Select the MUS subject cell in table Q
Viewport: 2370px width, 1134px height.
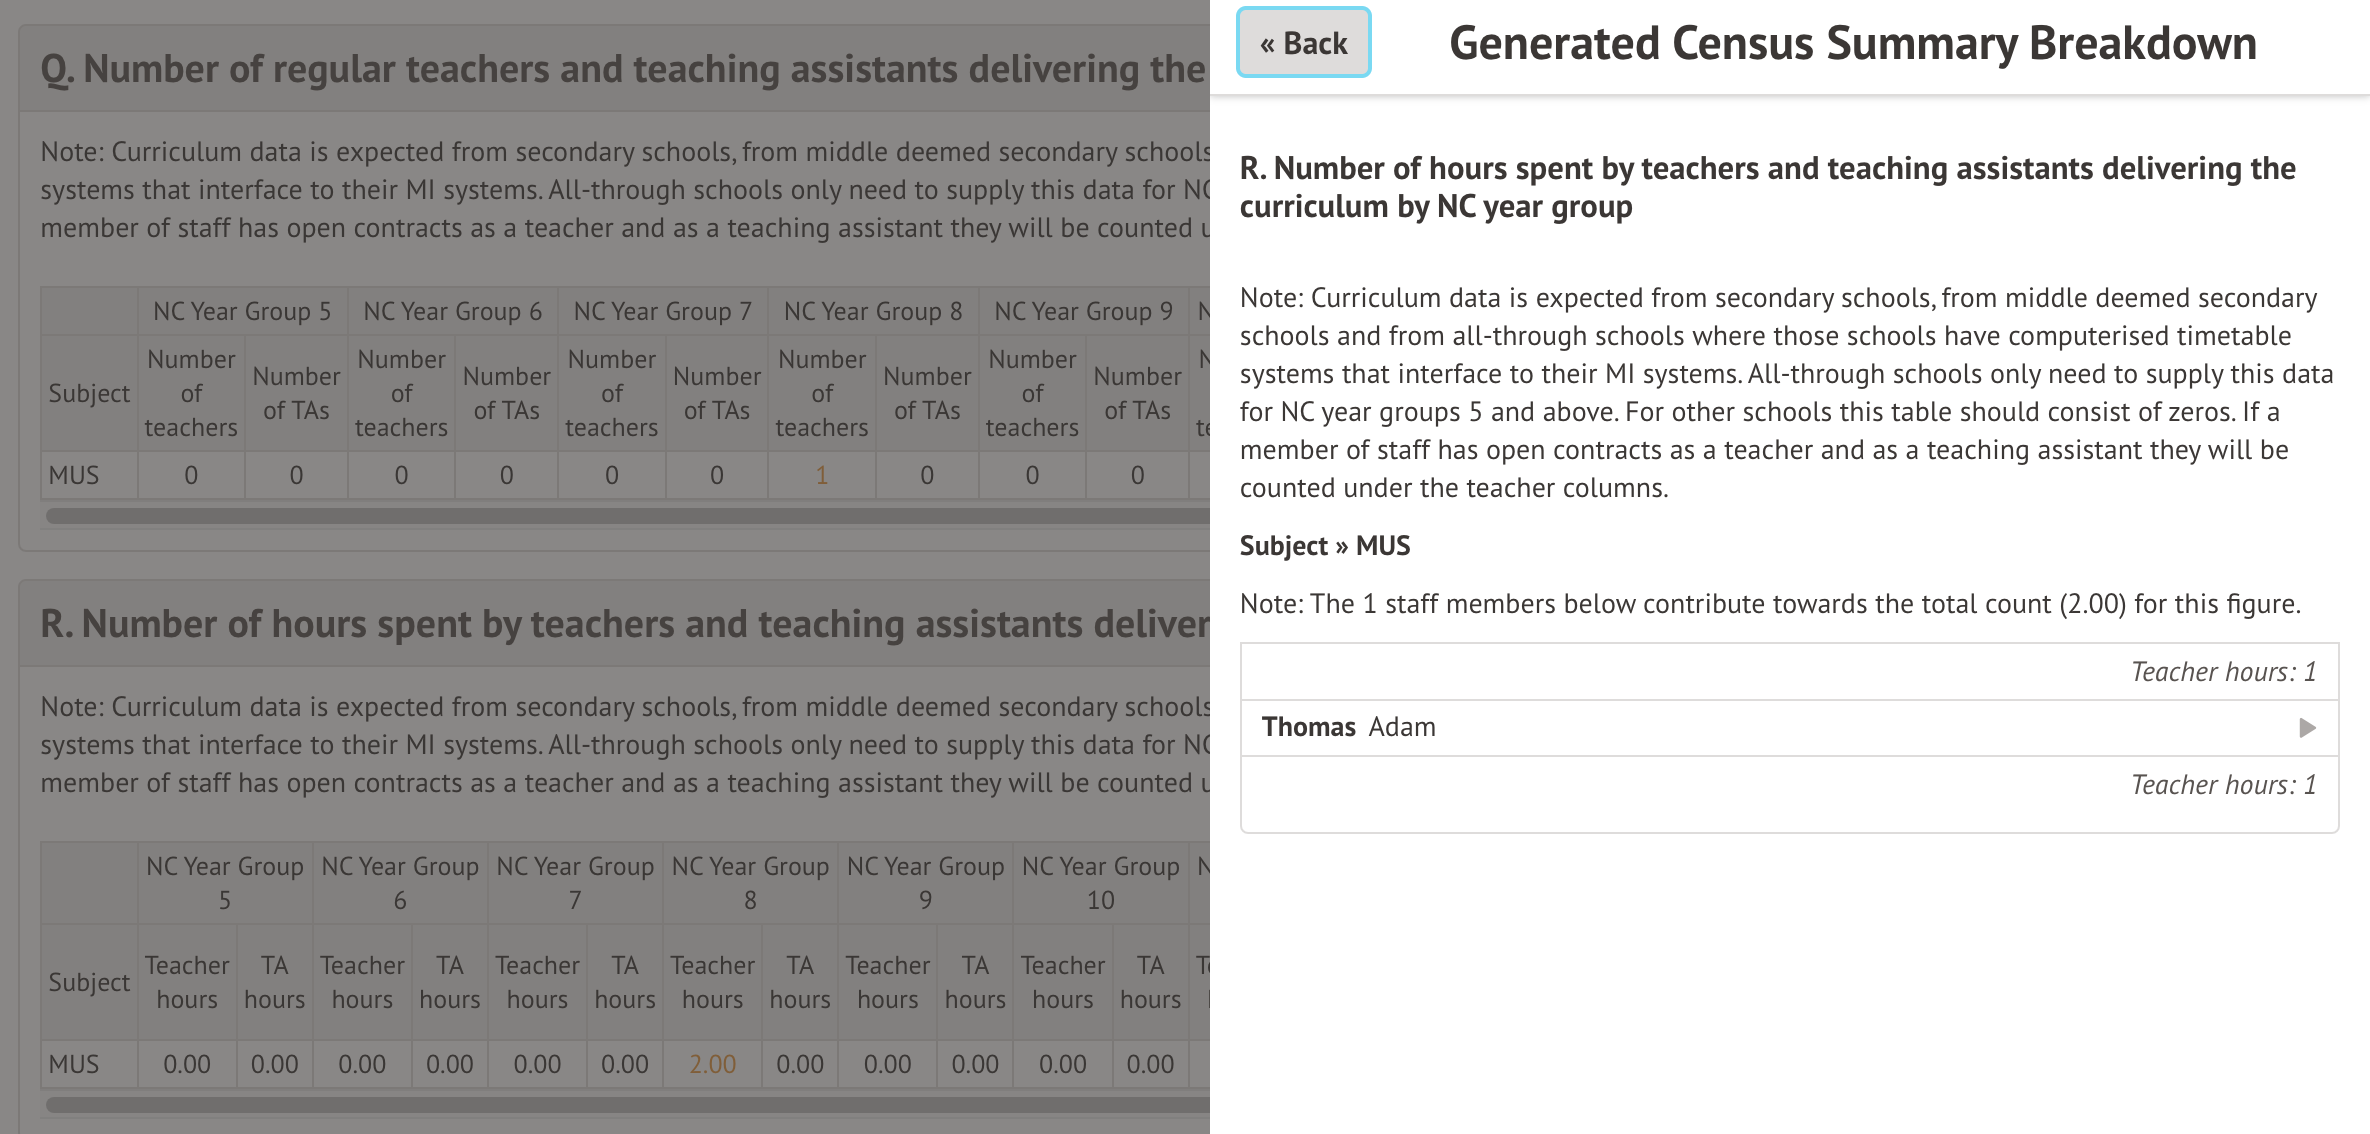click(75, 475)
